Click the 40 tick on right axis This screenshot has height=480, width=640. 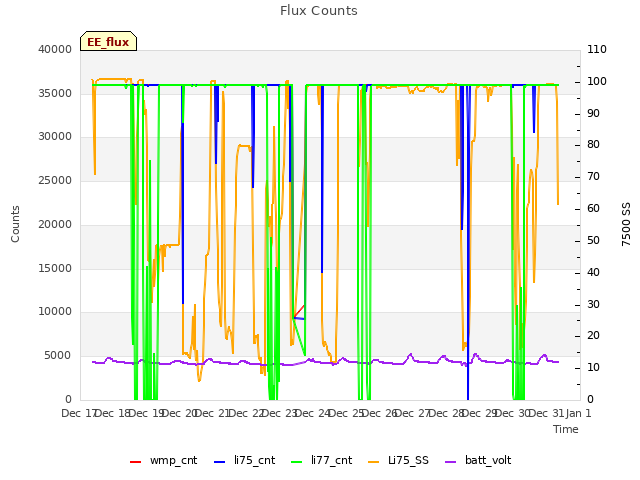pyautogui.click(x=593, y=272)
